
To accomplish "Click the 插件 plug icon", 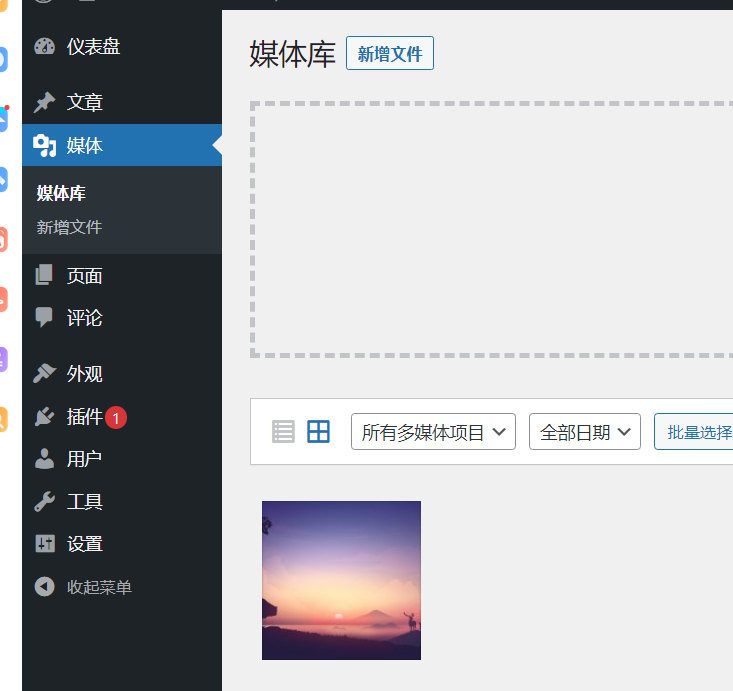I will [44, 417].
